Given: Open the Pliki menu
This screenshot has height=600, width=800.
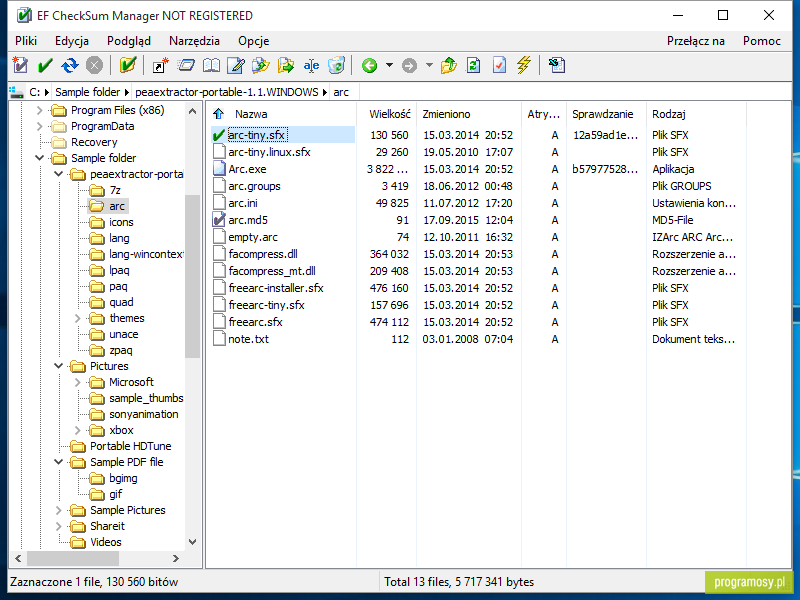Looking at the screenshot, I should (26, 41).
